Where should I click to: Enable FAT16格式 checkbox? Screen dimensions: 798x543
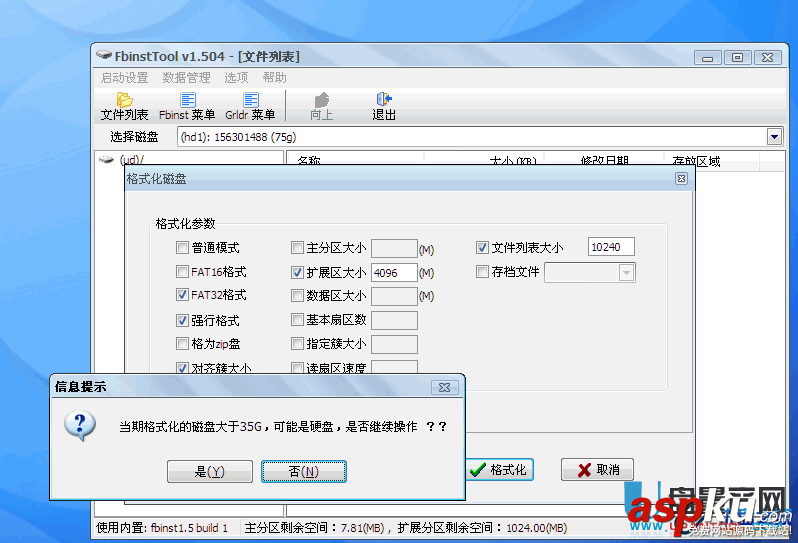click(182, 271)
